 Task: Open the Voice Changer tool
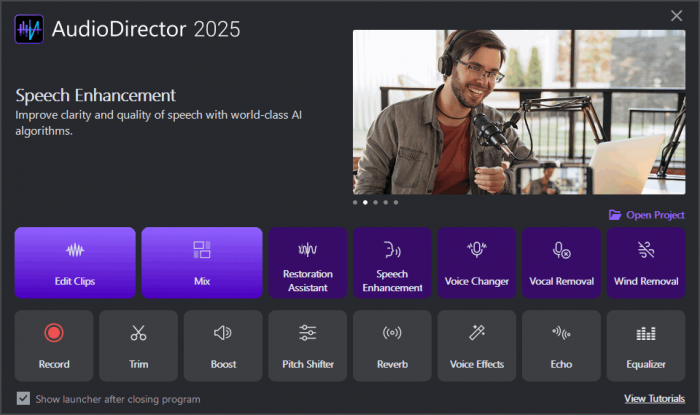[x=476, y=263]
